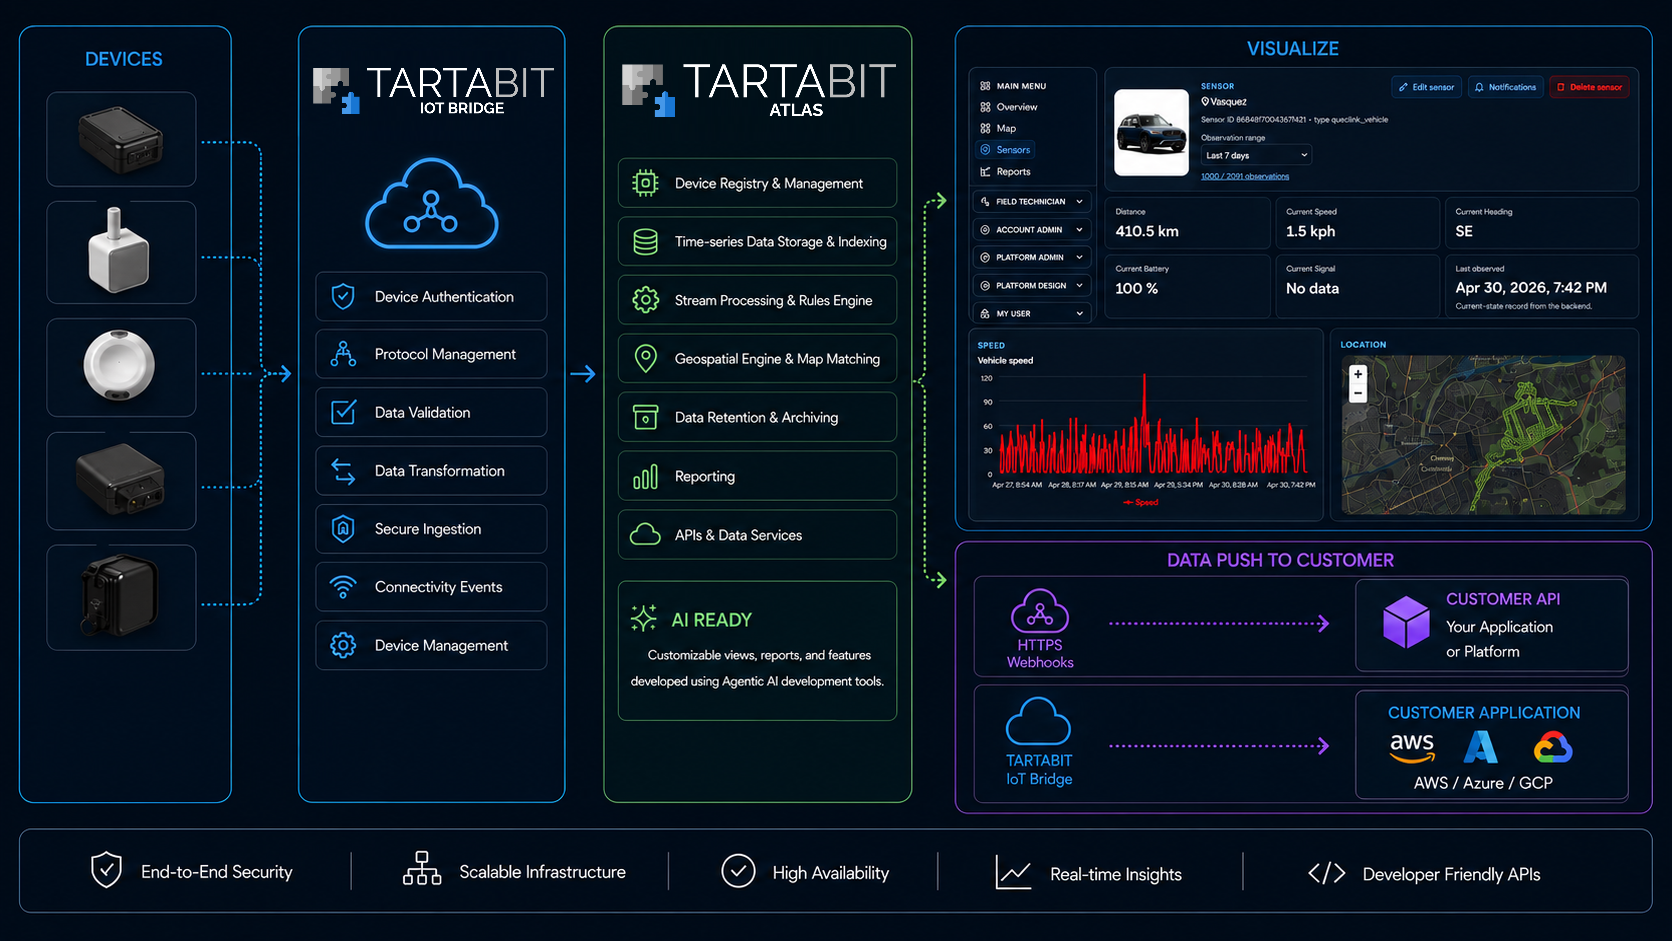
Task: Click the red Delete sensor button
Action: pos(1589,87)
